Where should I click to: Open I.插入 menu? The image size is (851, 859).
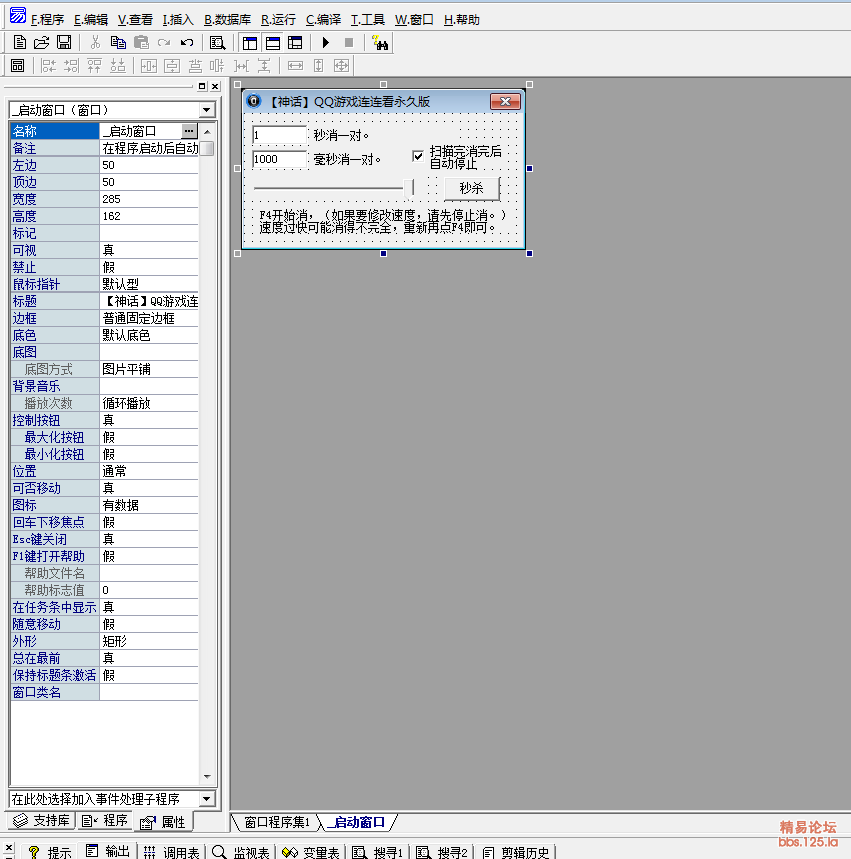(x=178, y=20)
